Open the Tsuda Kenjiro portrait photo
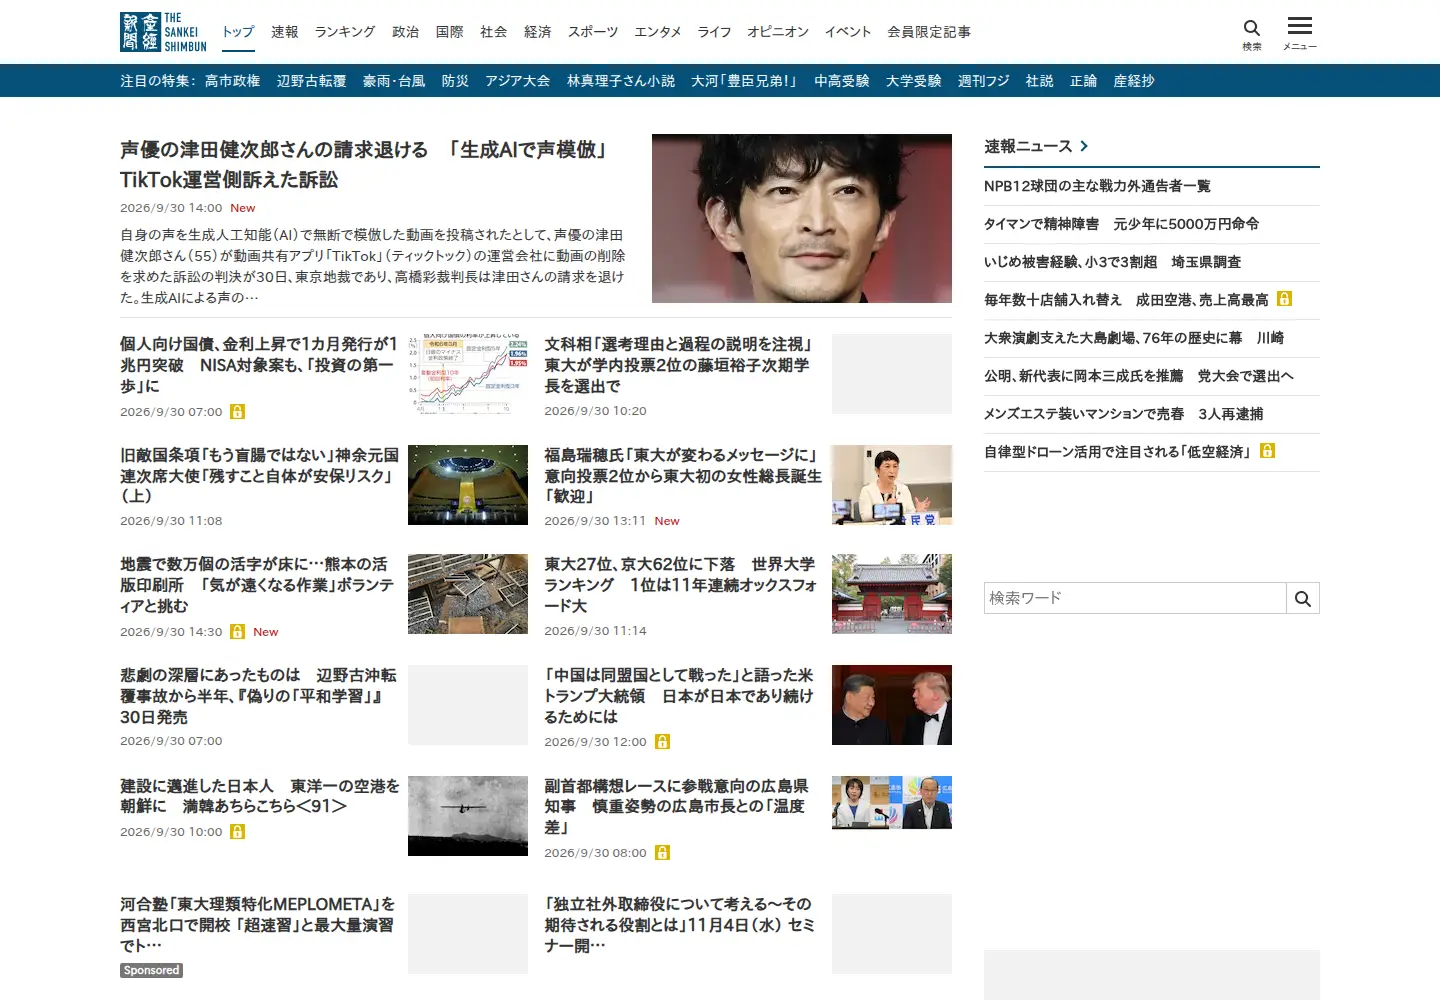Image resolution: width=1440 pixels, height=1000 pixels. (802, 218)
